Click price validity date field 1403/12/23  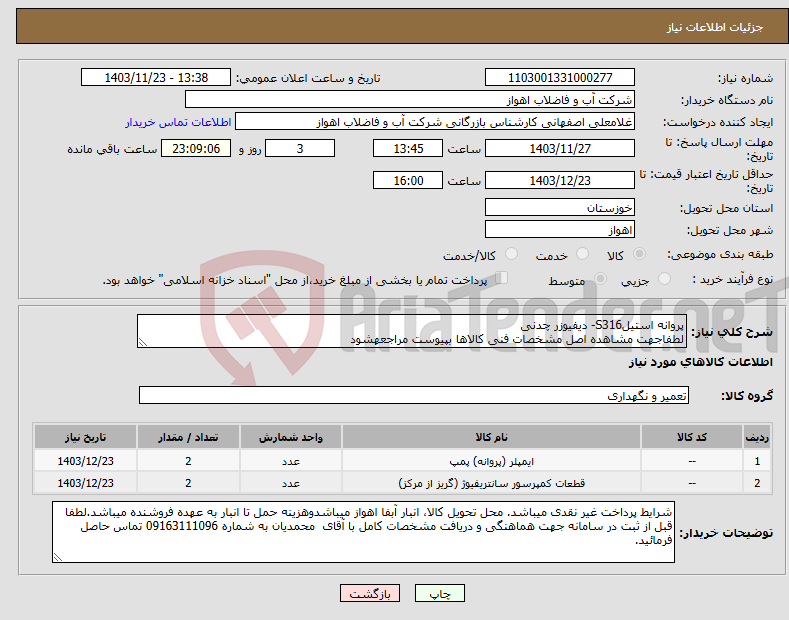tap(560, 180)
